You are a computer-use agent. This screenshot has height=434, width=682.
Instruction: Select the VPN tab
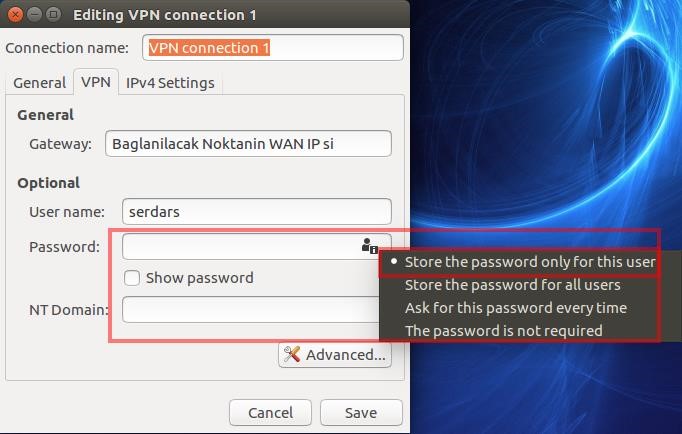pos(96,83)
